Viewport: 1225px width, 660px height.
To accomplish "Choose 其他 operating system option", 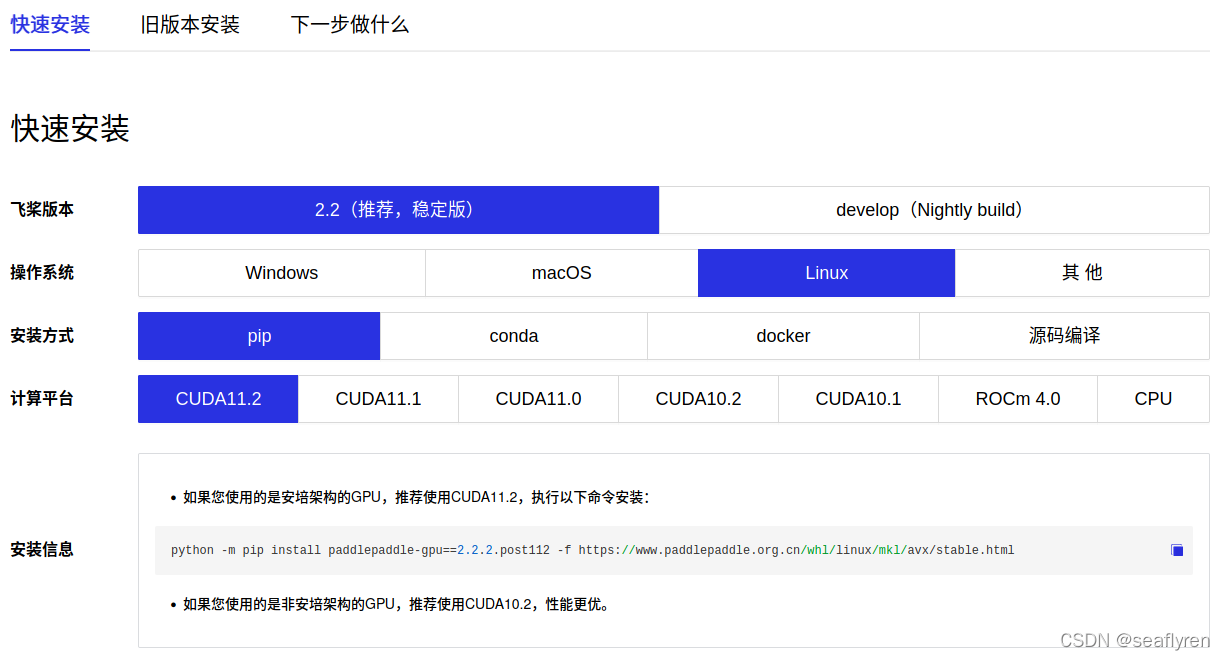I will pos(1083,273).
